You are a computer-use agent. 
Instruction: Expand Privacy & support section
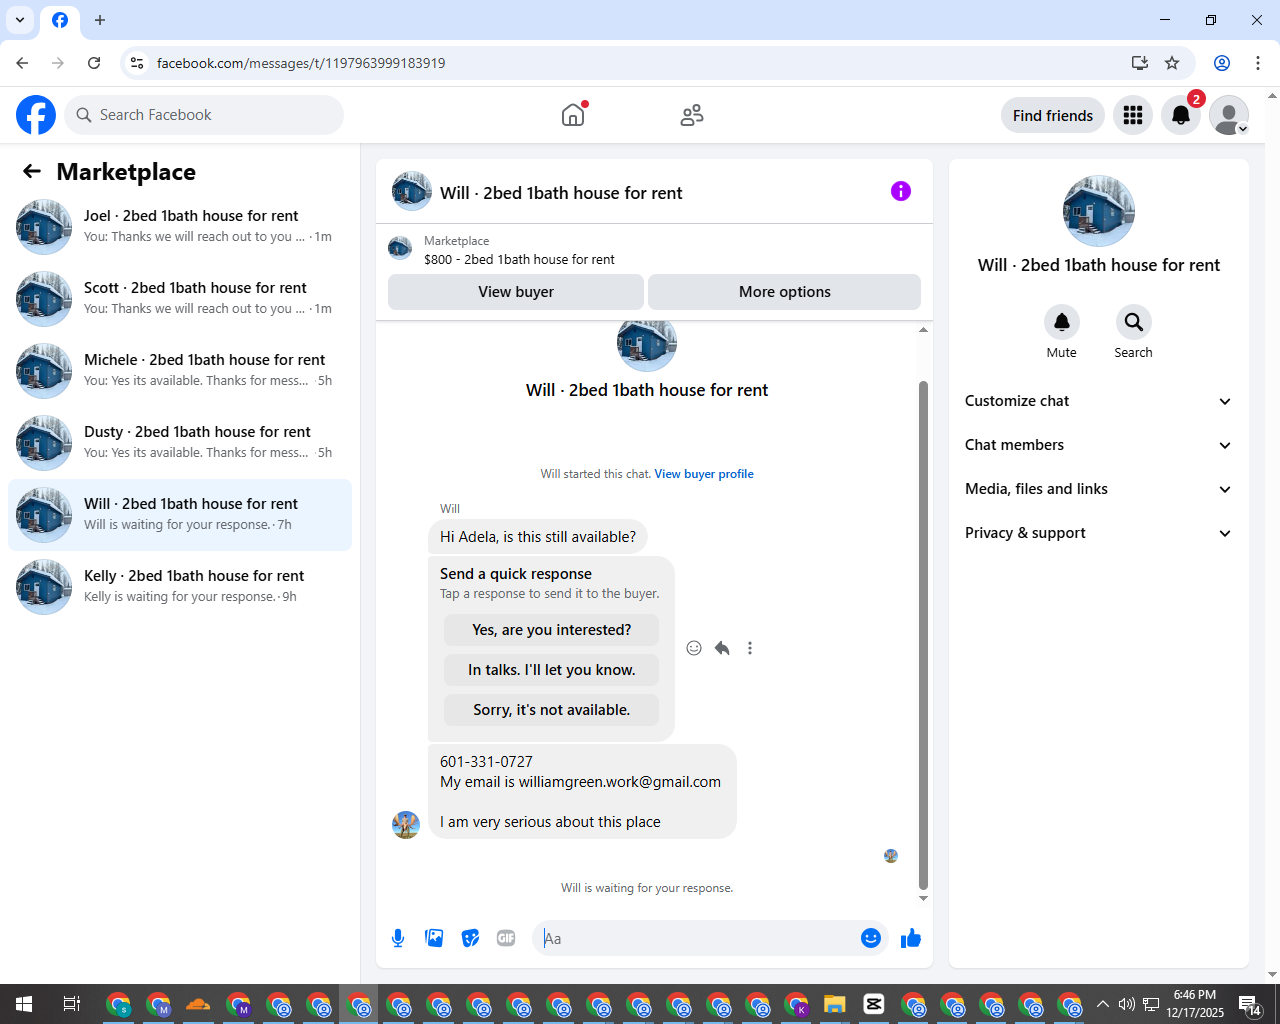[1098, 533]
